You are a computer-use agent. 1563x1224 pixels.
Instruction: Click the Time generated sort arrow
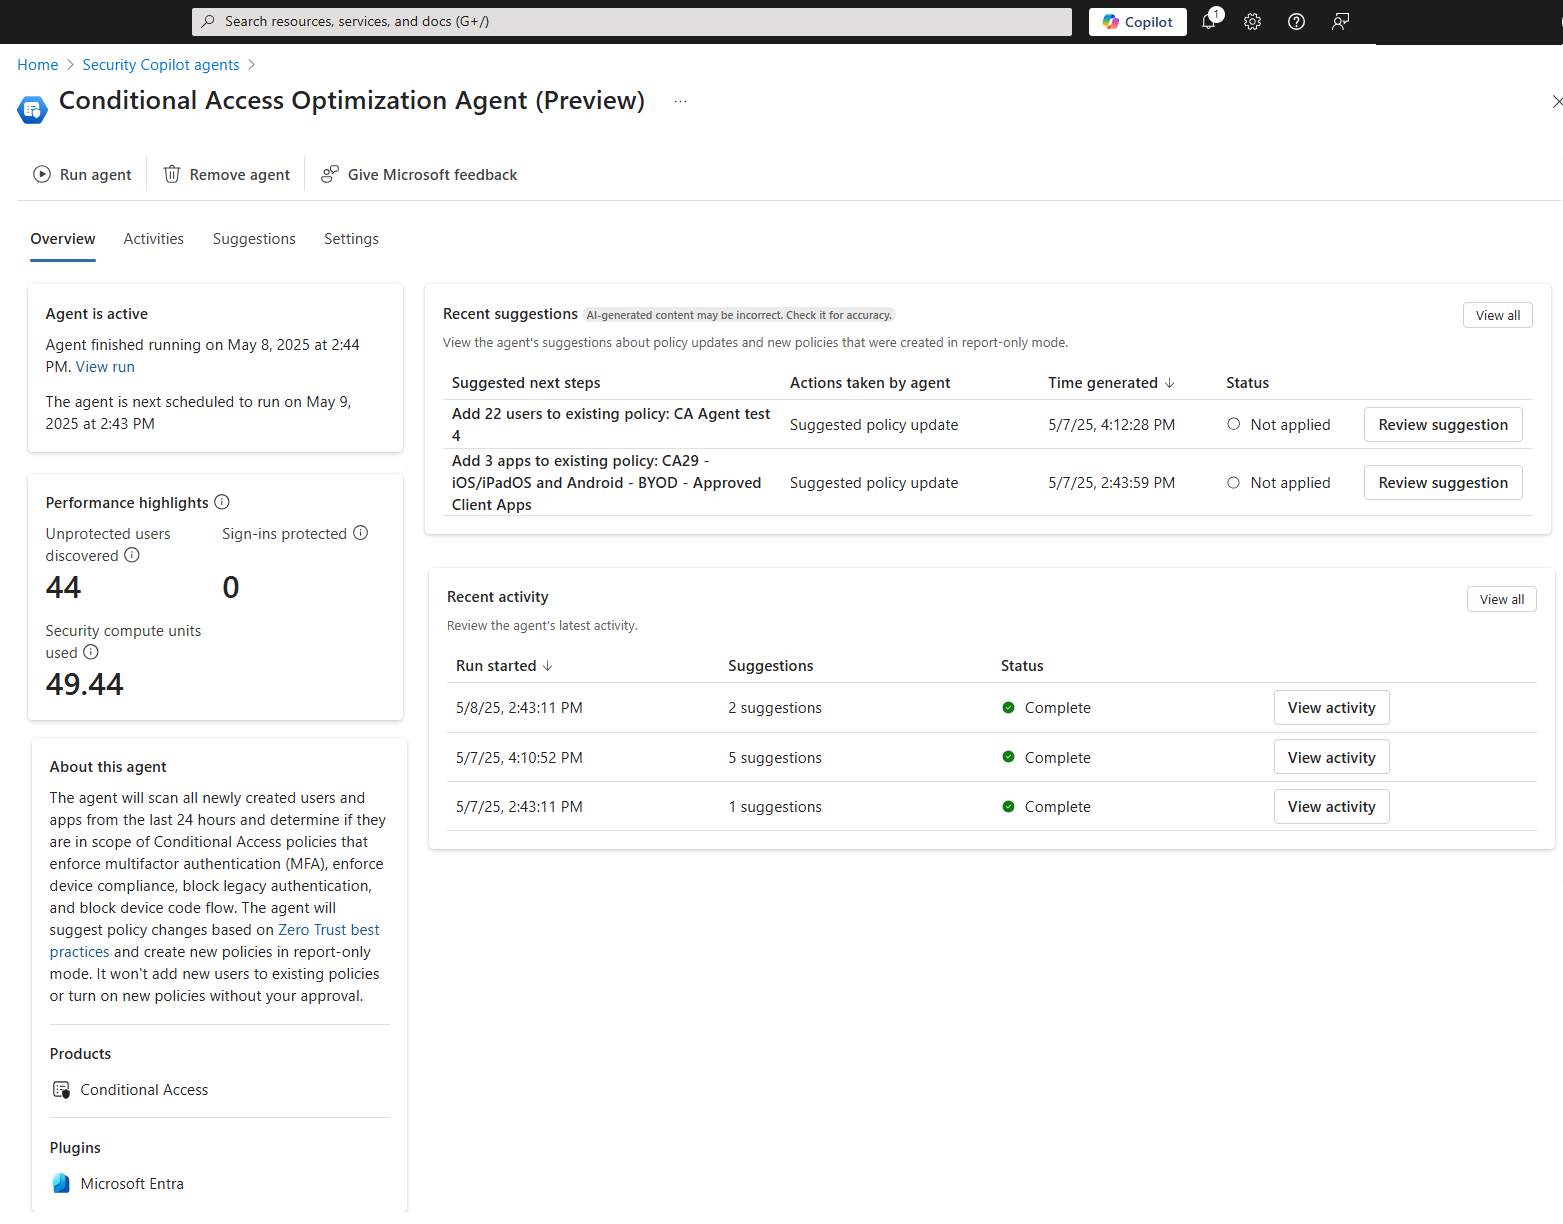[x=1169, y=383]
